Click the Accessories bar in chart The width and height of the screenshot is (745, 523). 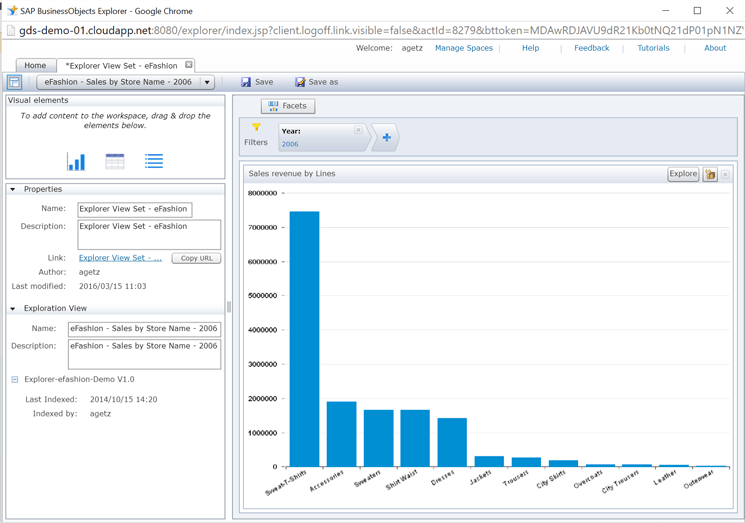coord(341,434)
